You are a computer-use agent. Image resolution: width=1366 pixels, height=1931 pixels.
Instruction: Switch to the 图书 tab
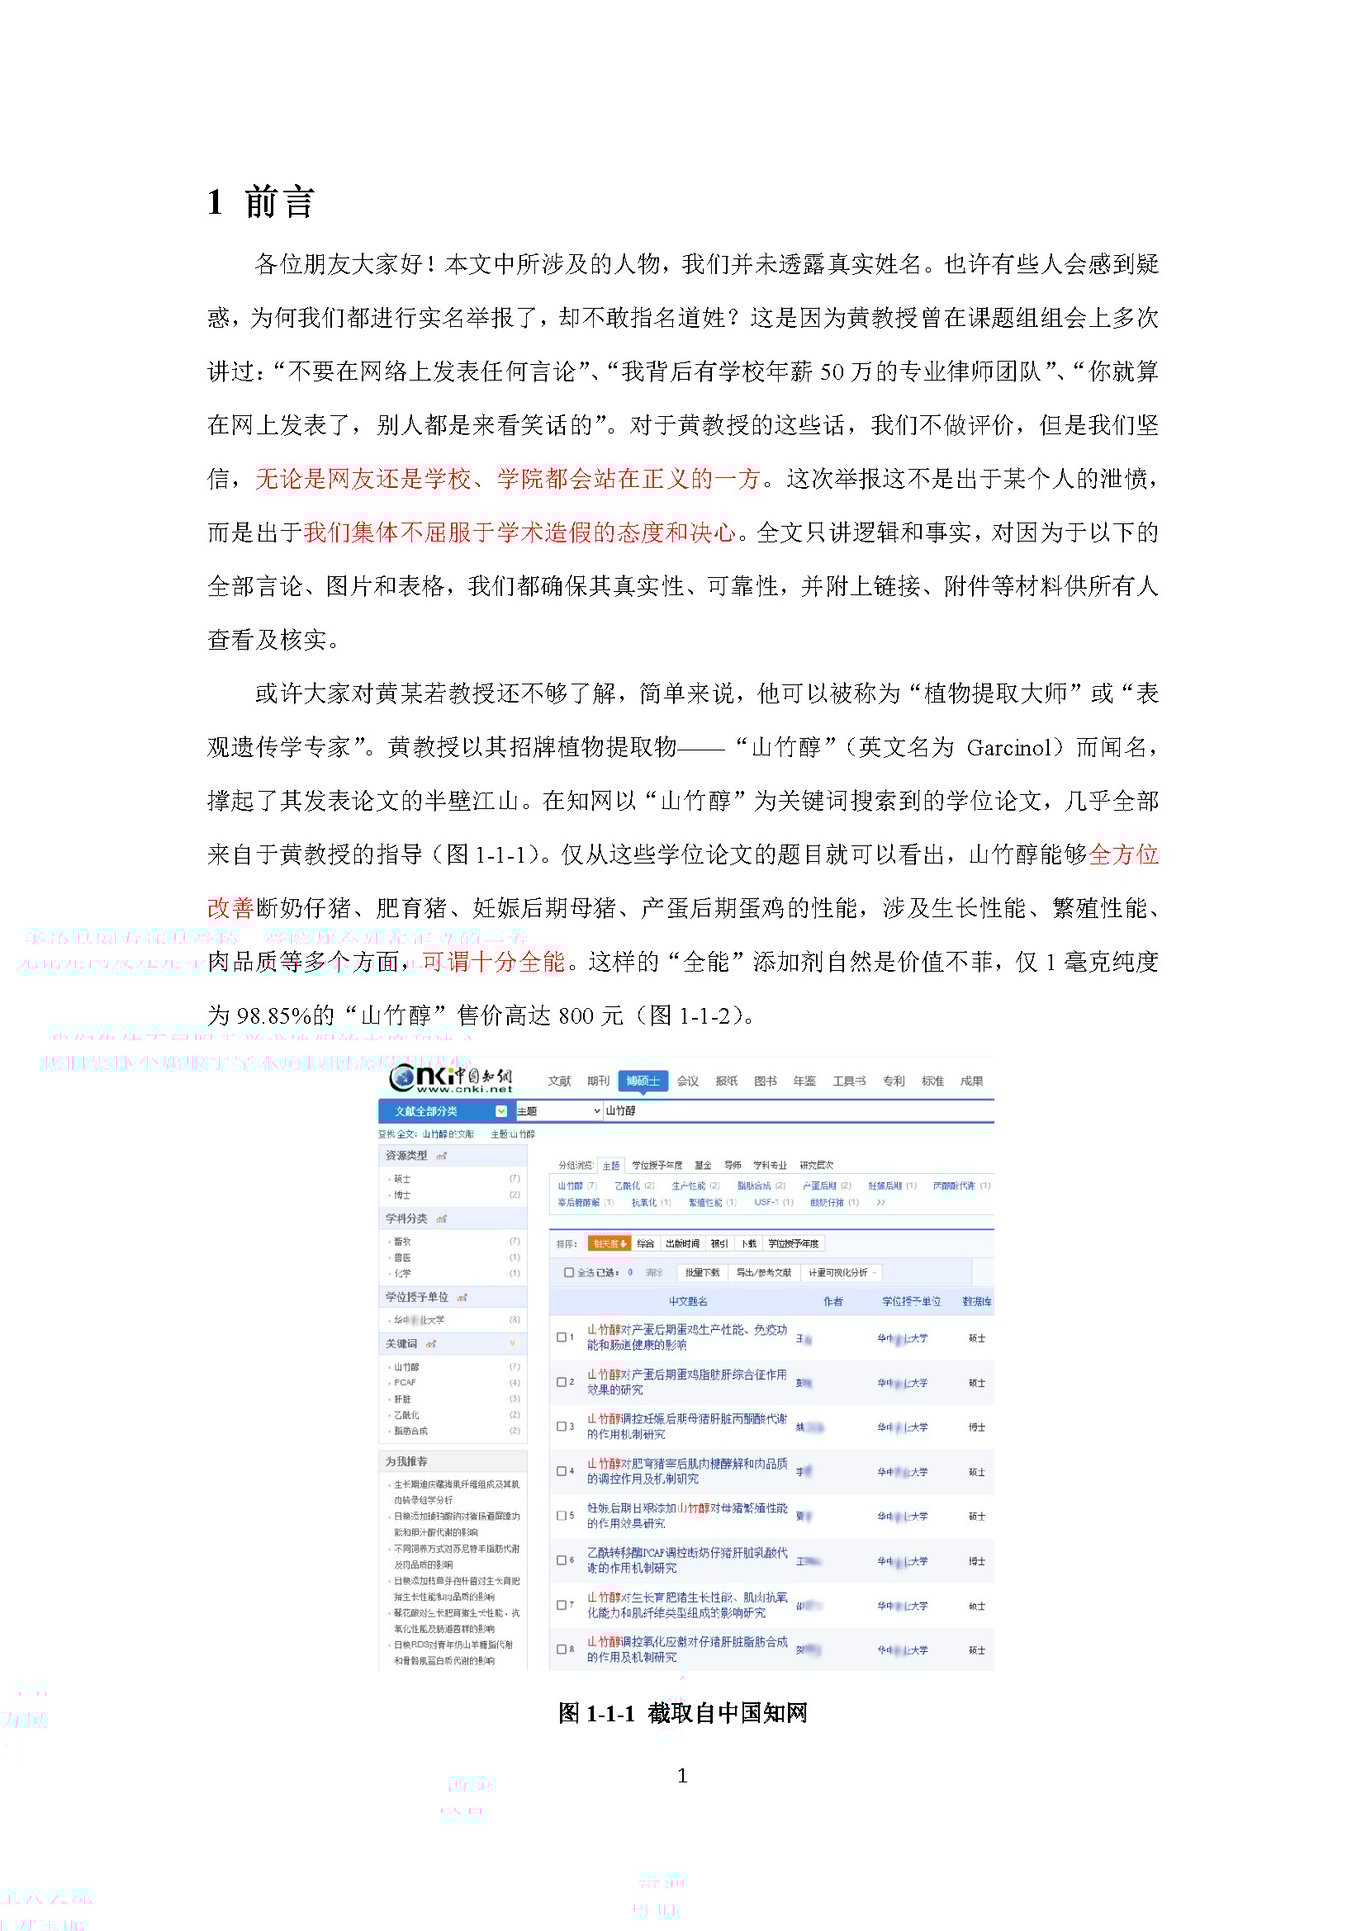coord(765,1081)
